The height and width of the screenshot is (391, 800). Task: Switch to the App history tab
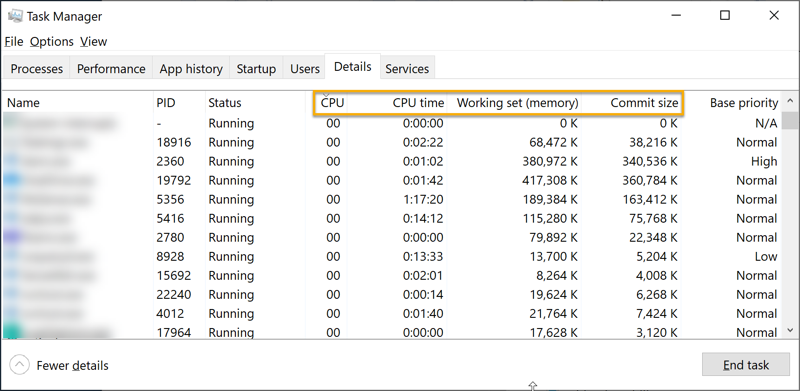click(191, 69)
